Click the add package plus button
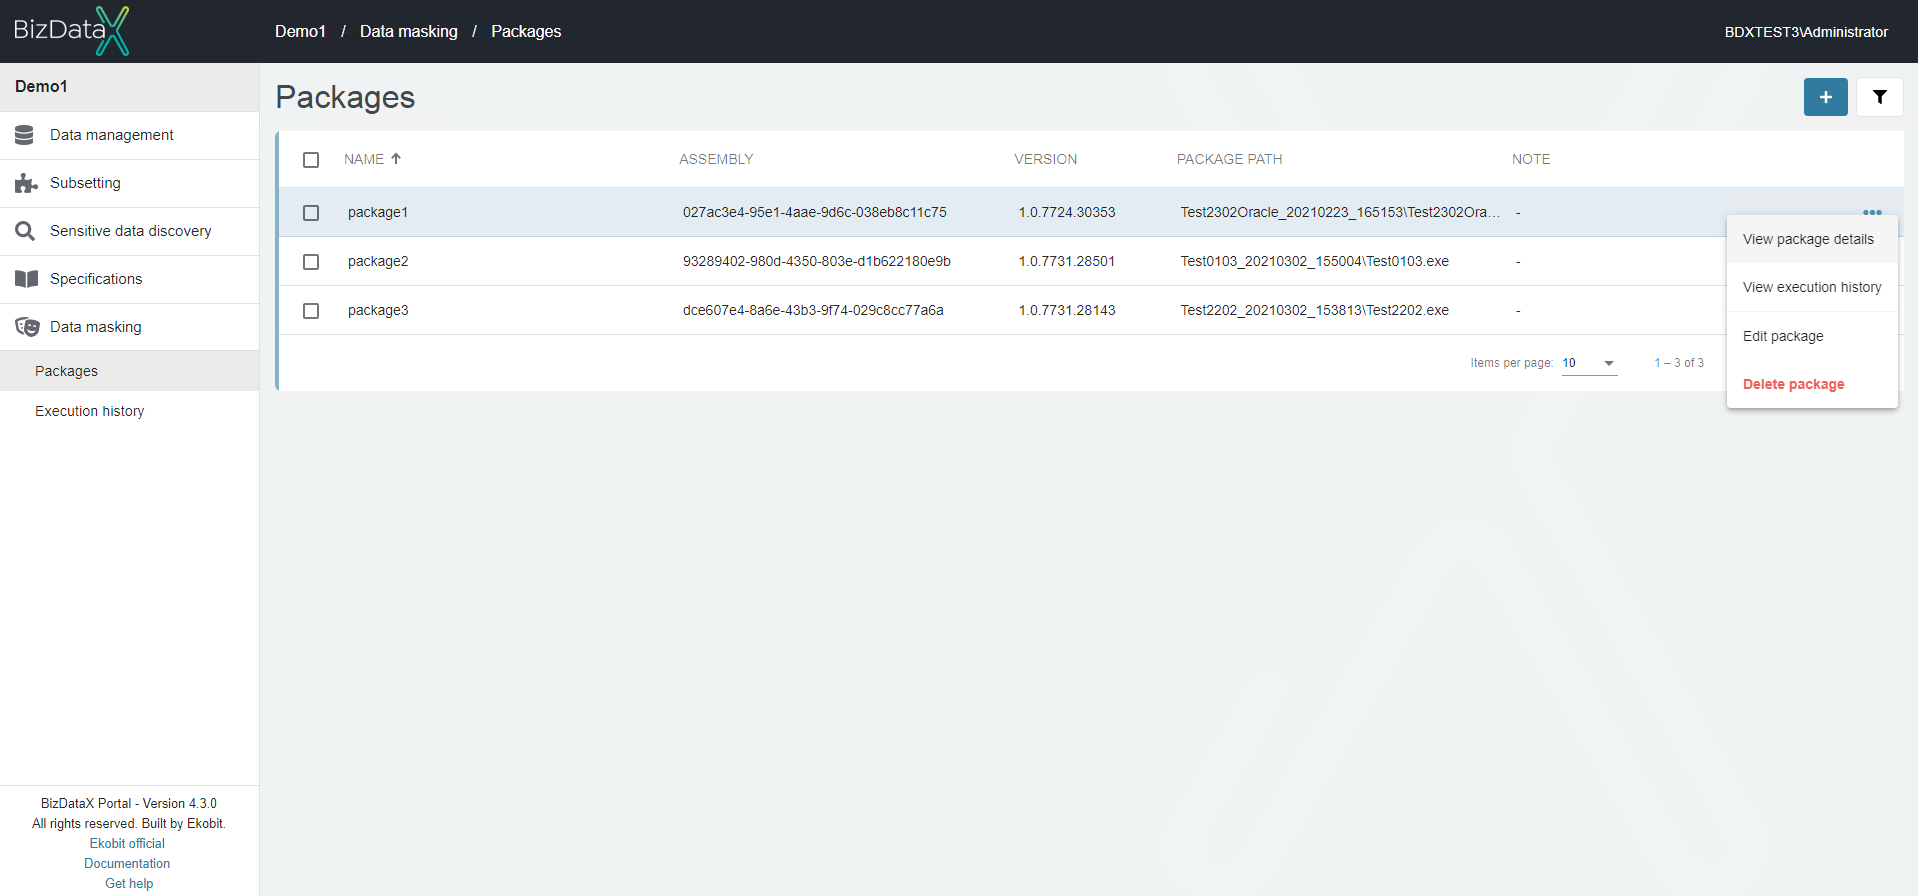The width and height of the screenshot is (1918, 896). (x=1825, y=97)
